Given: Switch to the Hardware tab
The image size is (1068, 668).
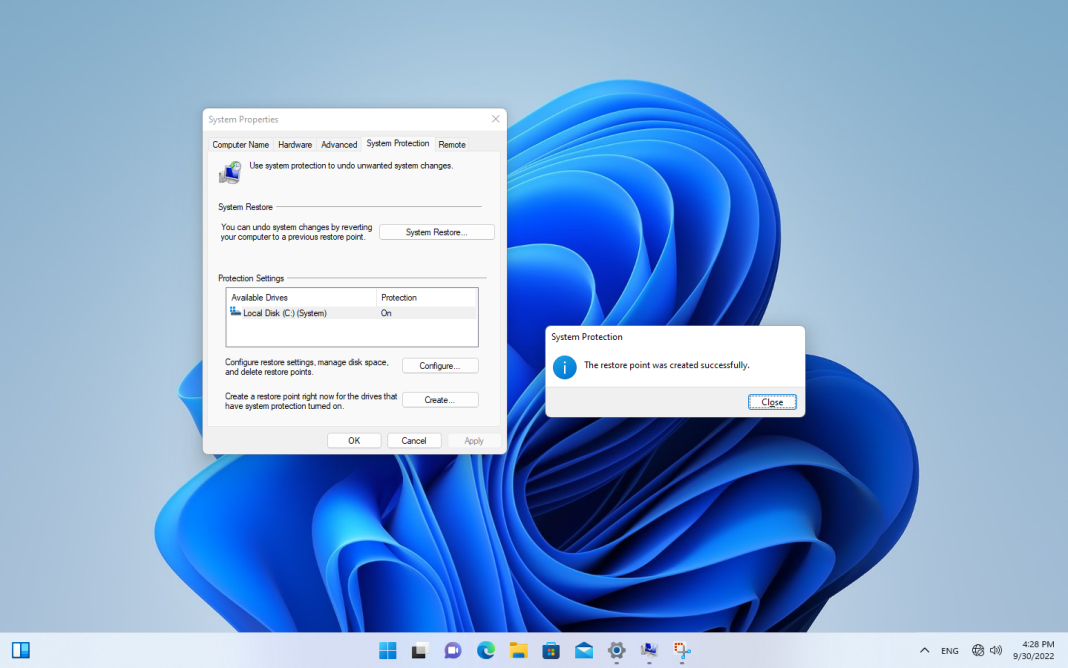Looking at the screenshot, I should (x=294, y=144).
